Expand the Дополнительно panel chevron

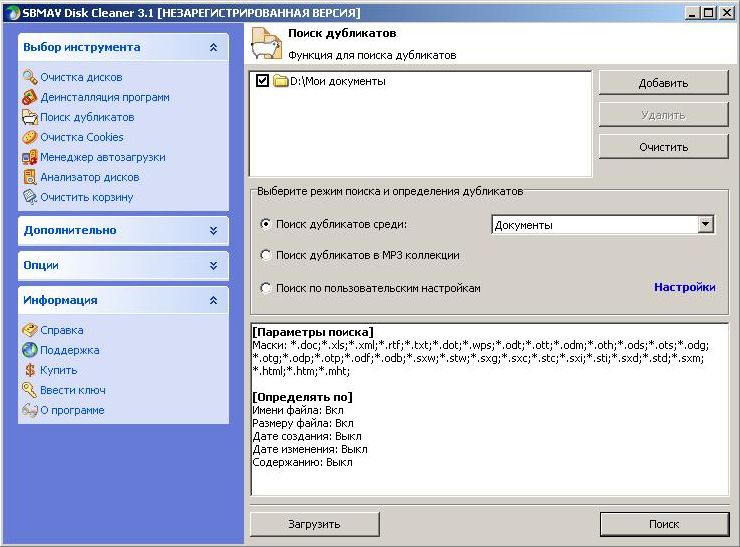tap(213, 230)
